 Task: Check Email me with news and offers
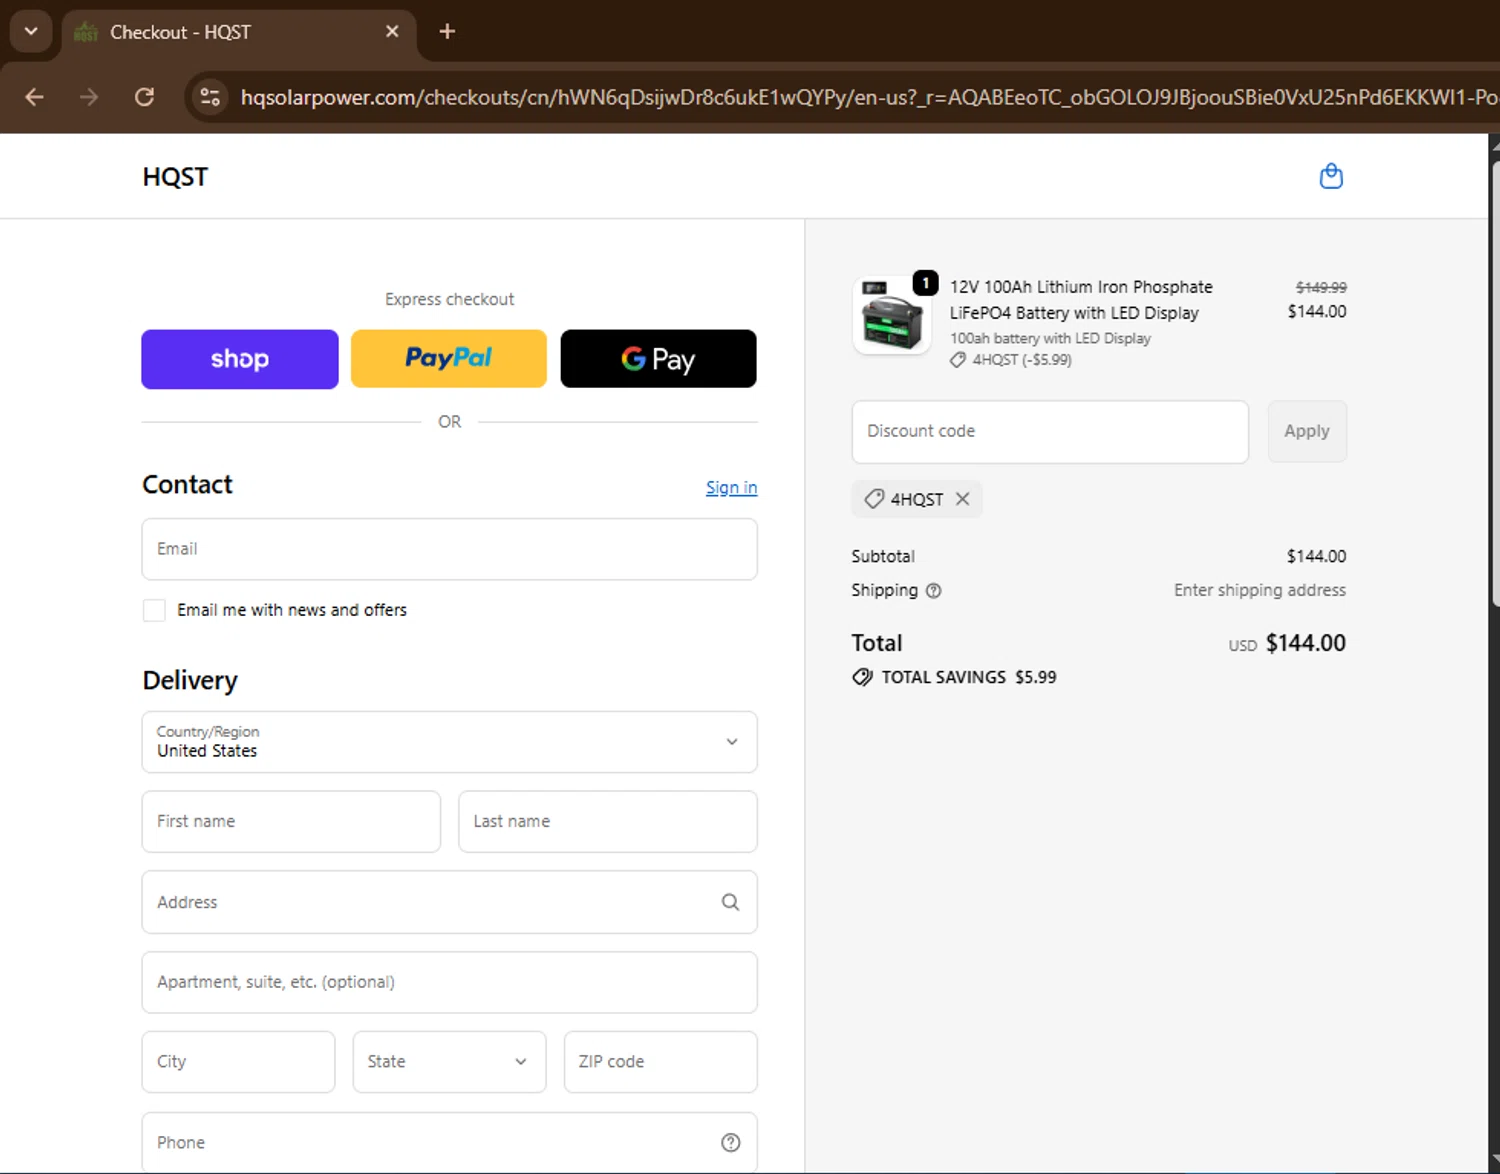click(x=154, y=610)
